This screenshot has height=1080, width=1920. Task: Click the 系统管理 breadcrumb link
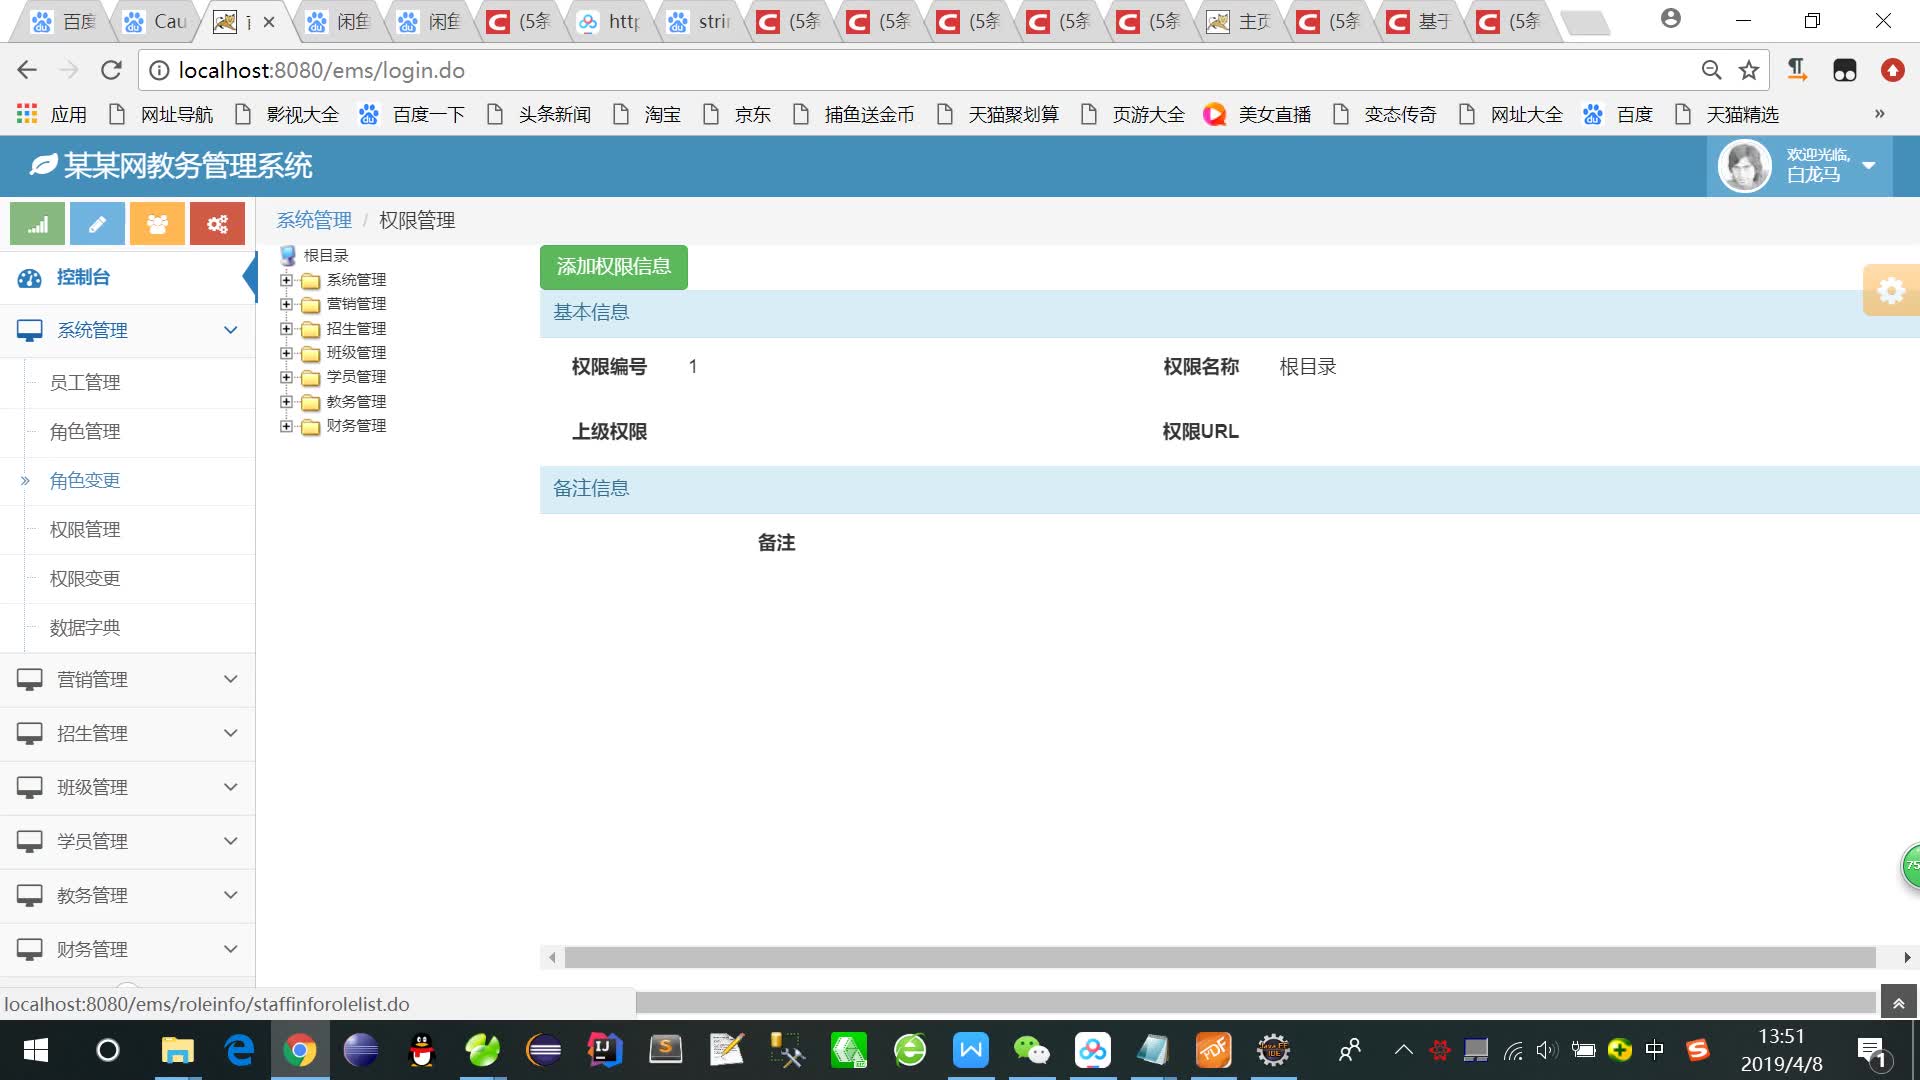(x=313, y=220)
